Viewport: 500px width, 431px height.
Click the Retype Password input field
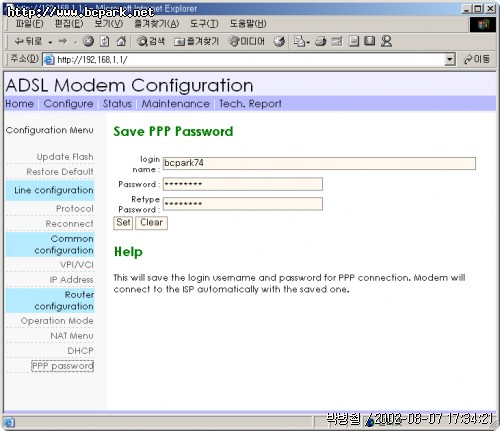[x=243, y=204]
